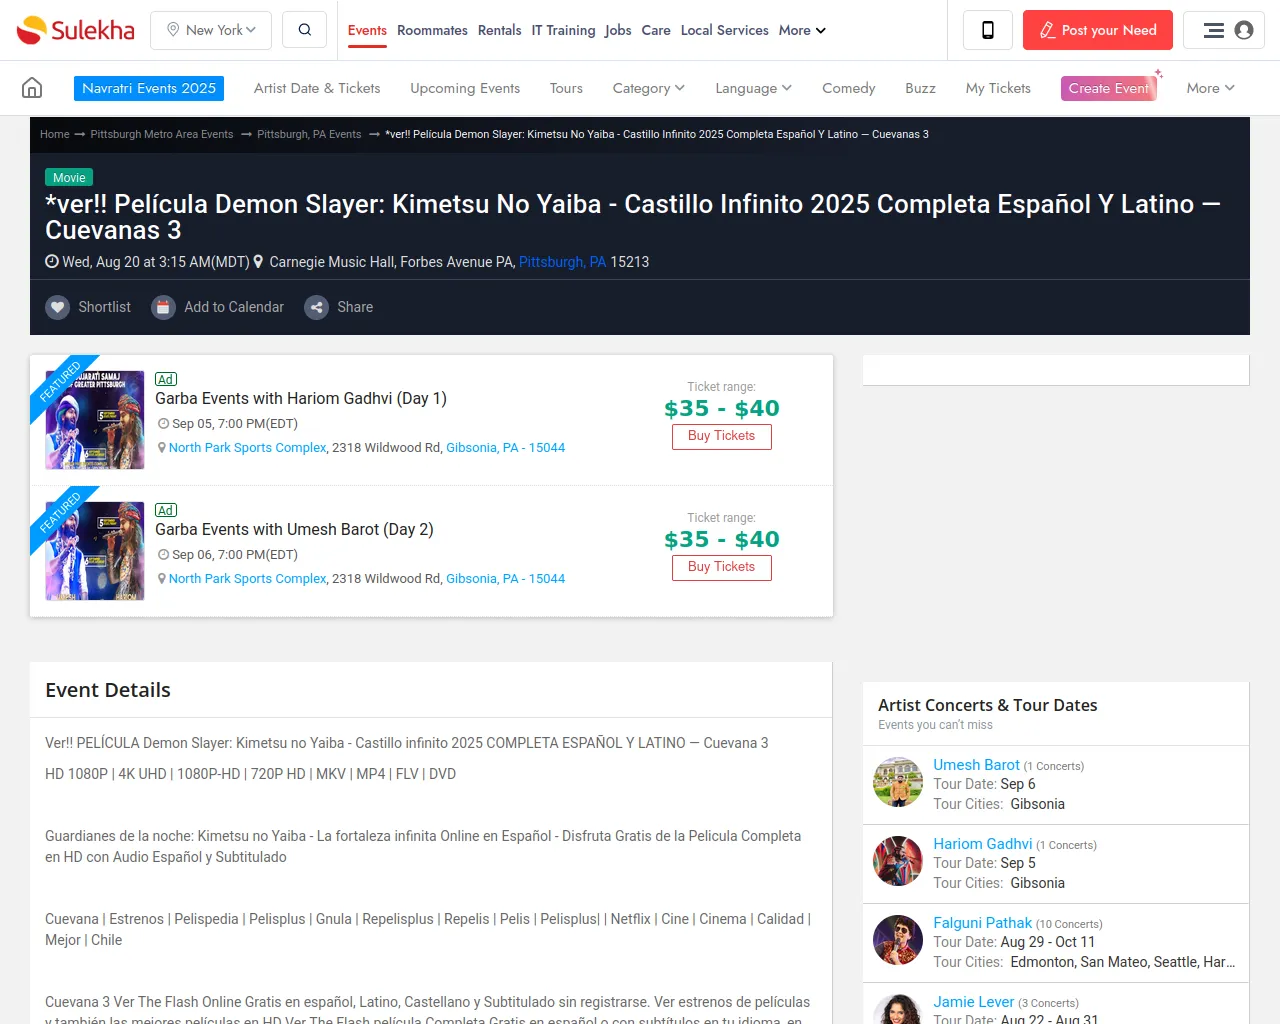Viewport: 1280px width, 1024px height.
Task: Click the Pittsburgh, PA location link
Action: pos(562,262)
